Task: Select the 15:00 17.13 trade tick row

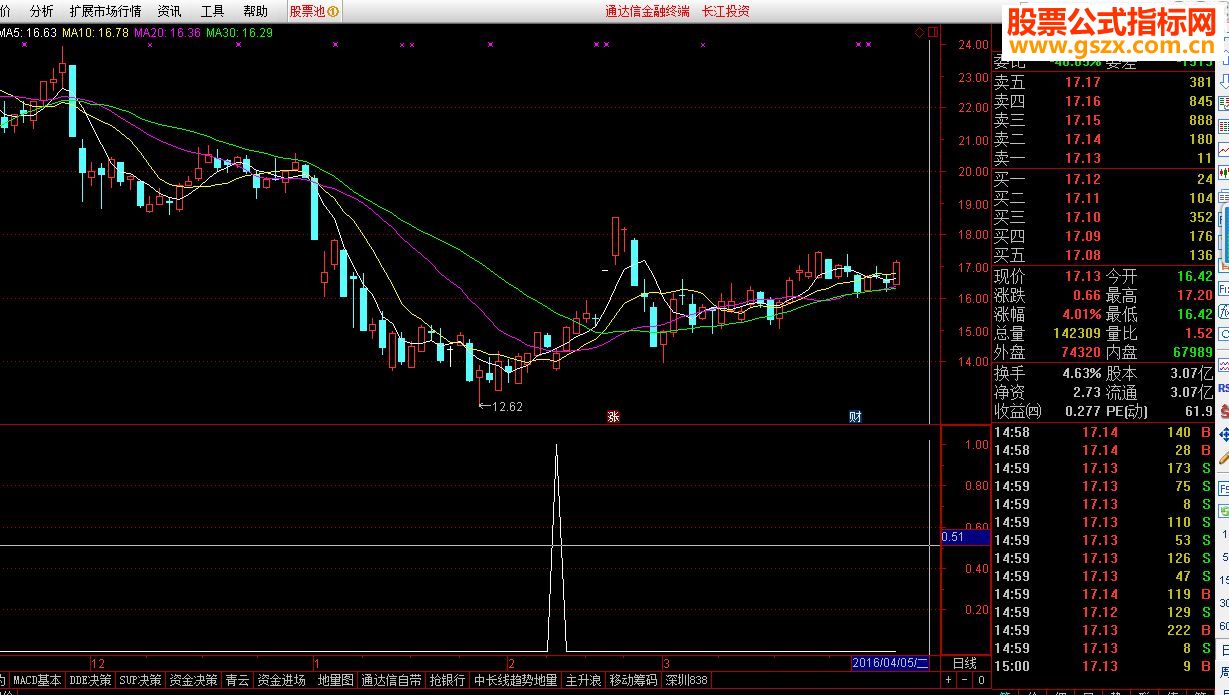Action: point(1102,666)
